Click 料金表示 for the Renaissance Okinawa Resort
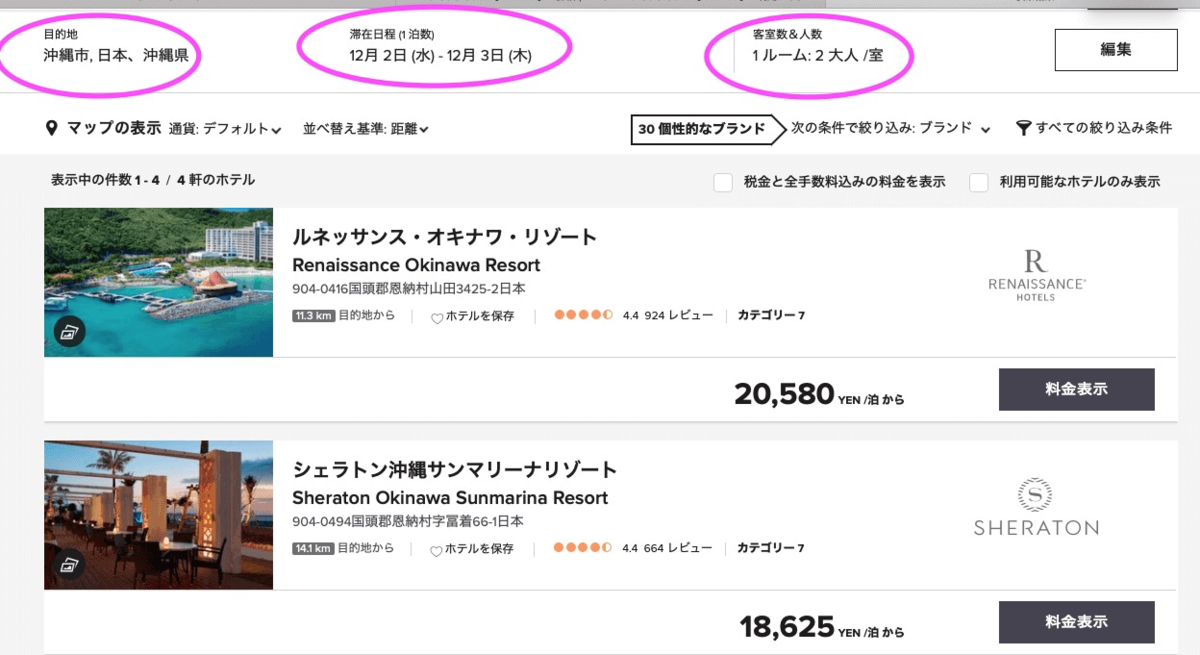 point(1076,389)
